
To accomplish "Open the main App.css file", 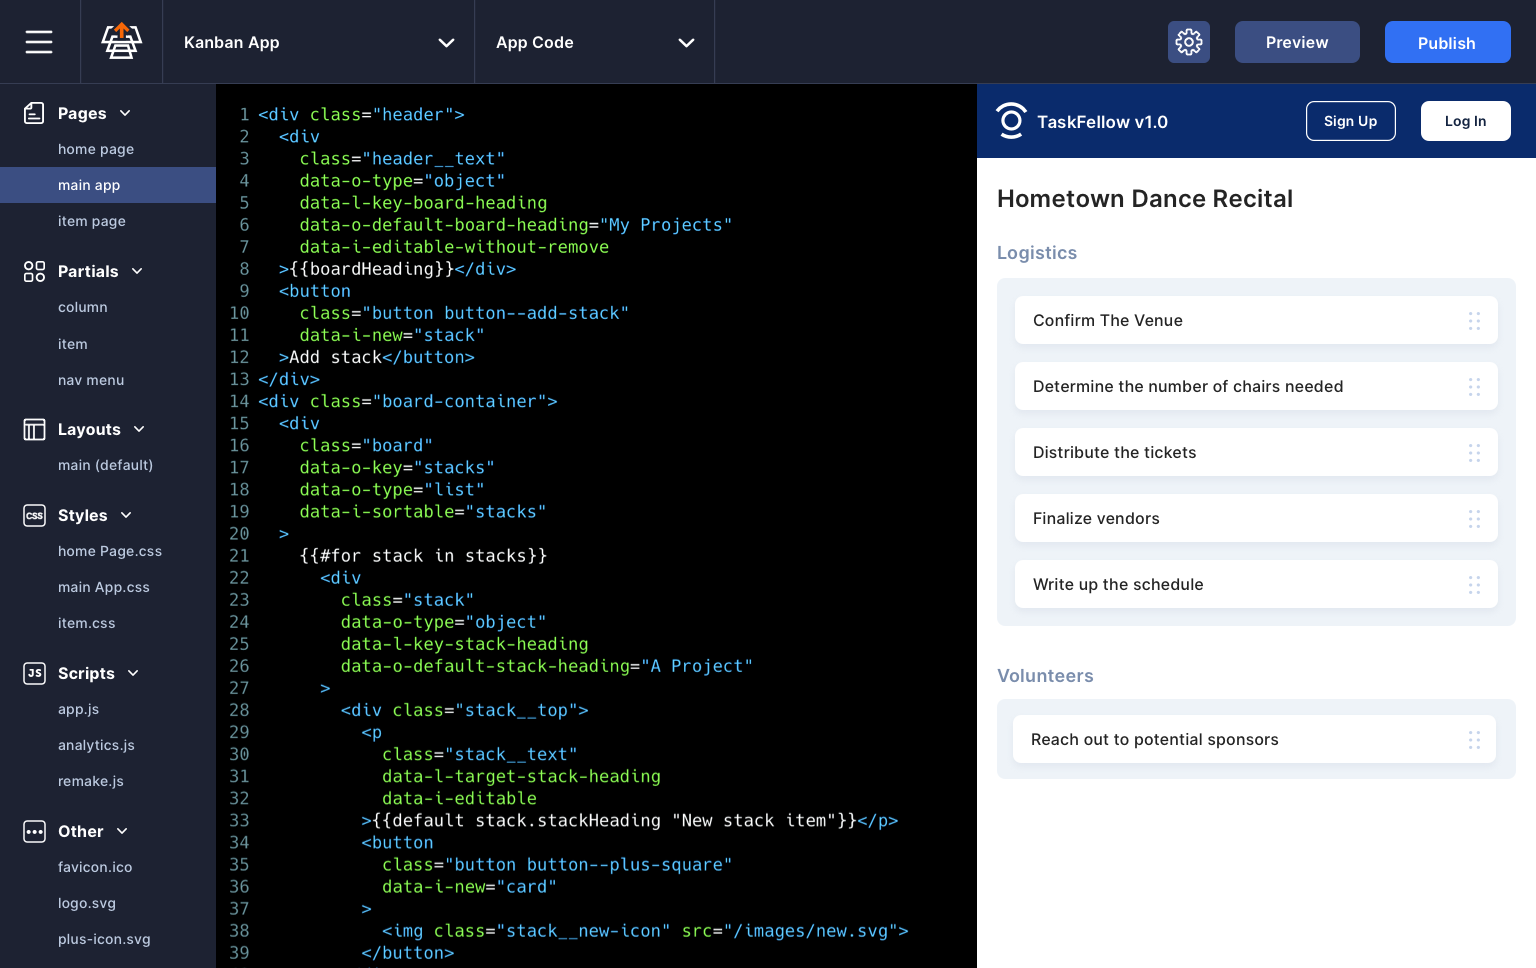I will (103, 587).
